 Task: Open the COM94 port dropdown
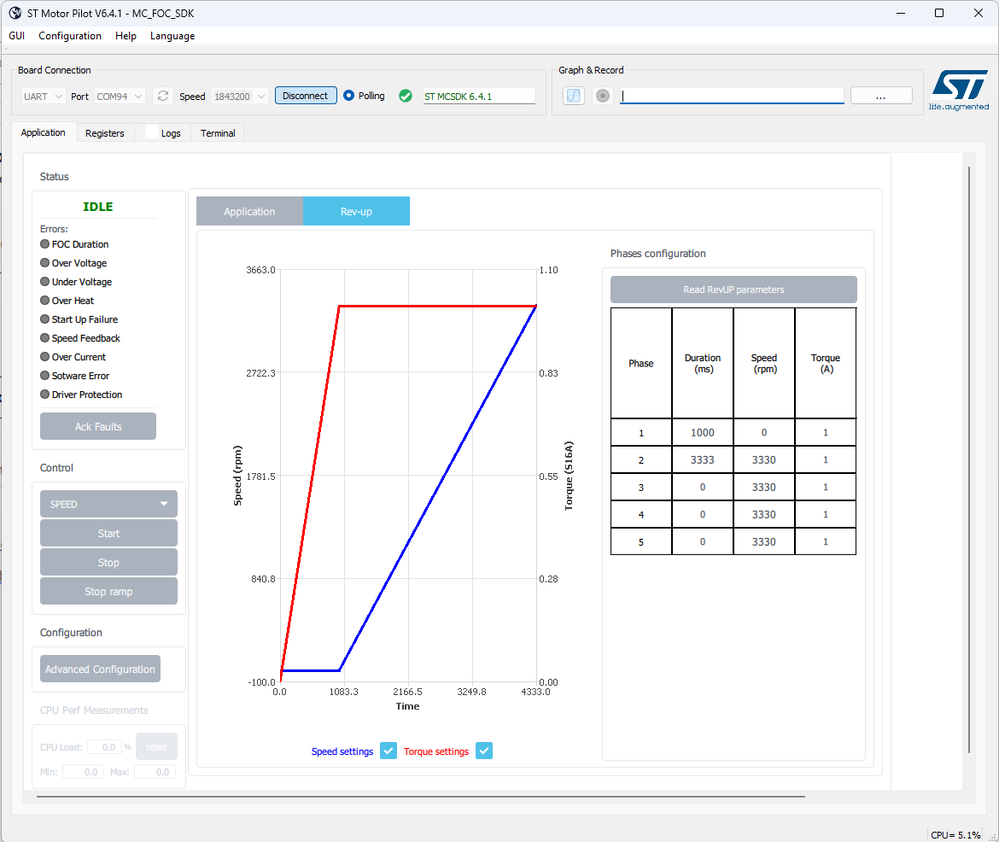click(120, 96)
